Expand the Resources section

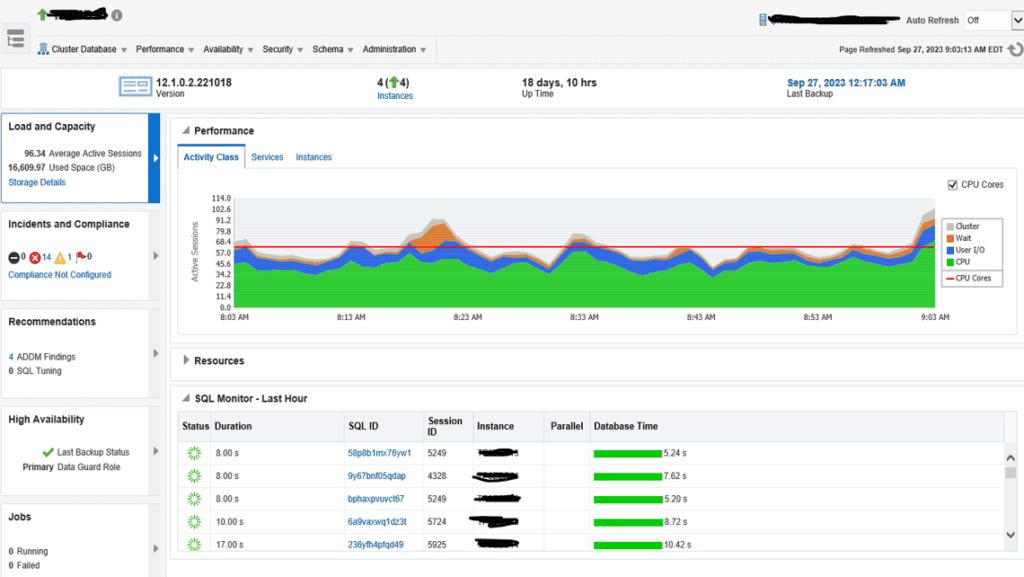tap(186, 360)
